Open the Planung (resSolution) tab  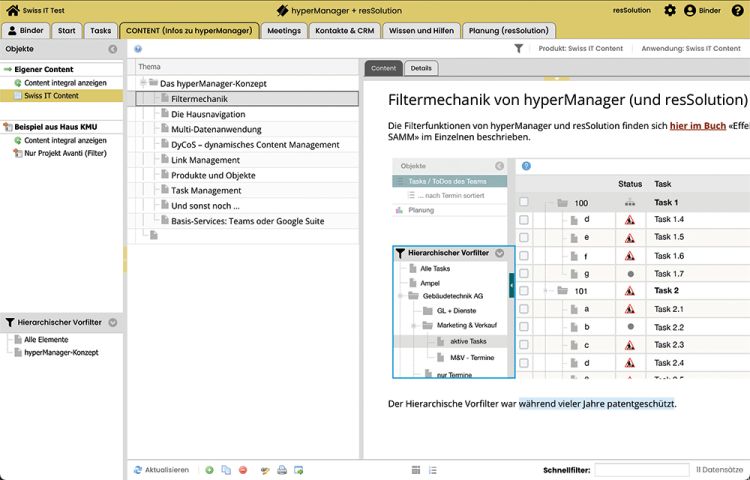pyautogui.click(x=508, y=31)
